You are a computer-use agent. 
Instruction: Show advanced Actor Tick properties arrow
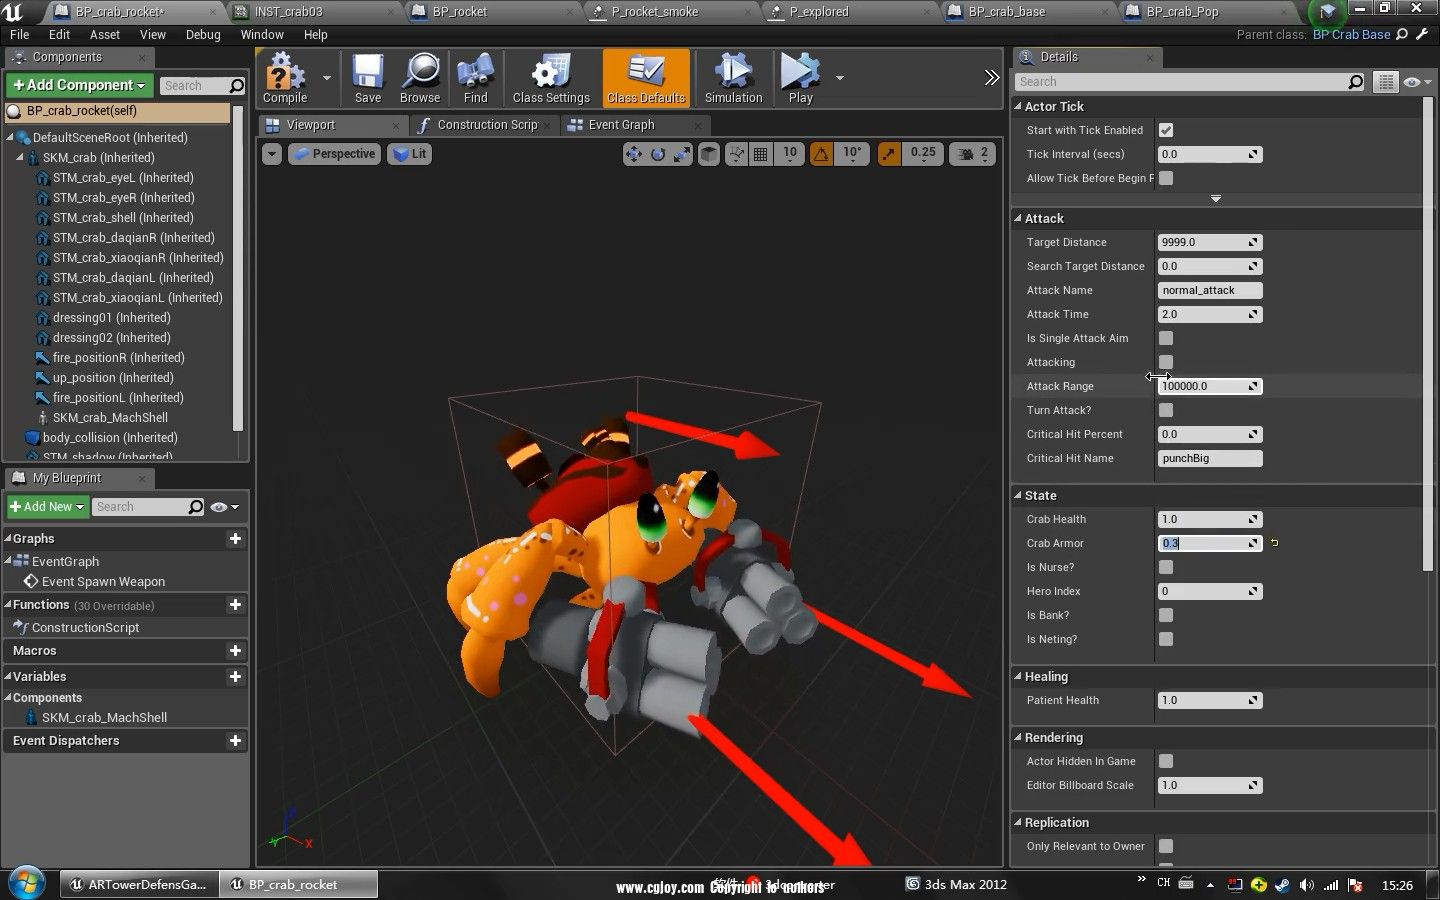[1216, 199]
